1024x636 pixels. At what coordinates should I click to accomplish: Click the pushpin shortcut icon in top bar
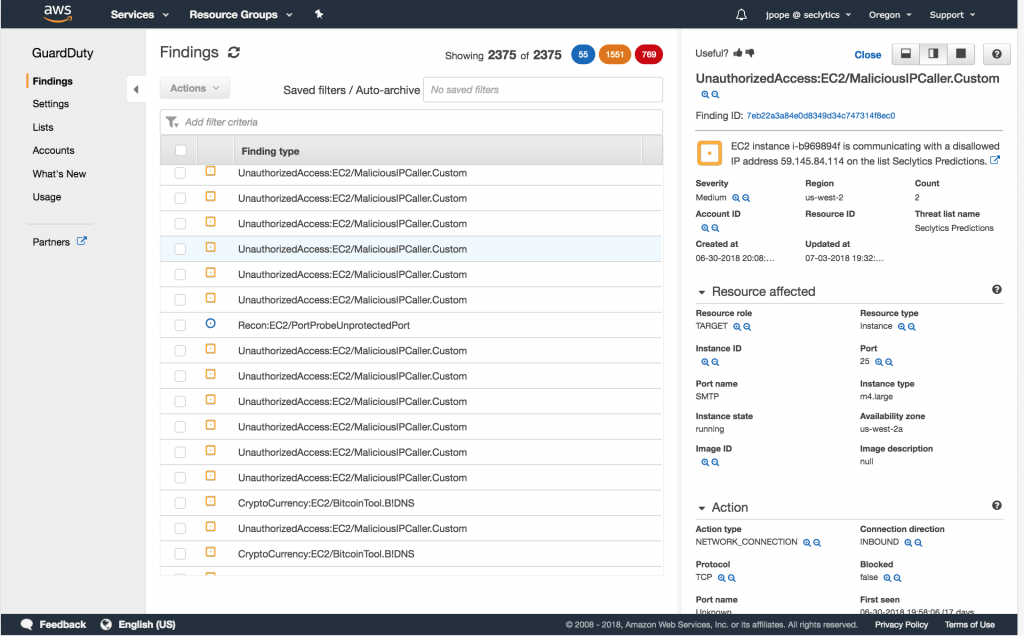point(319,14)
